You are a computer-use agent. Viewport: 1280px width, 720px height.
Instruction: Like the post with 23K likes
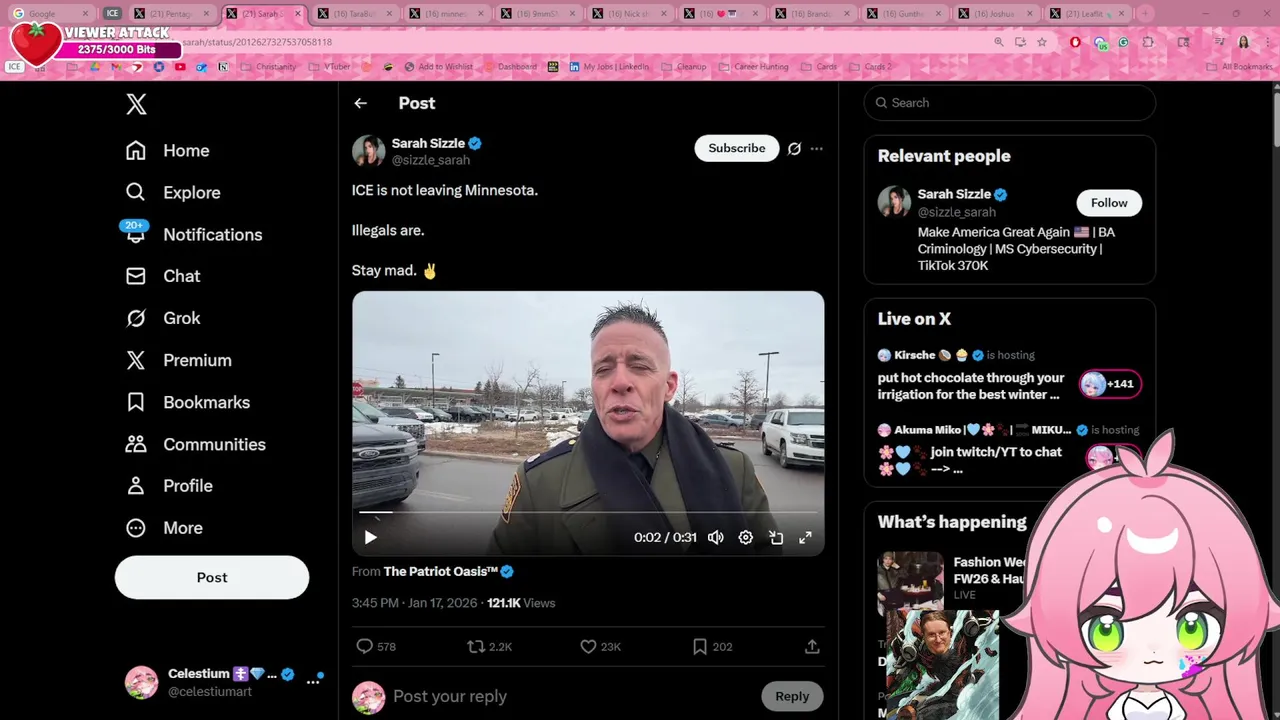tap(601, 647)
